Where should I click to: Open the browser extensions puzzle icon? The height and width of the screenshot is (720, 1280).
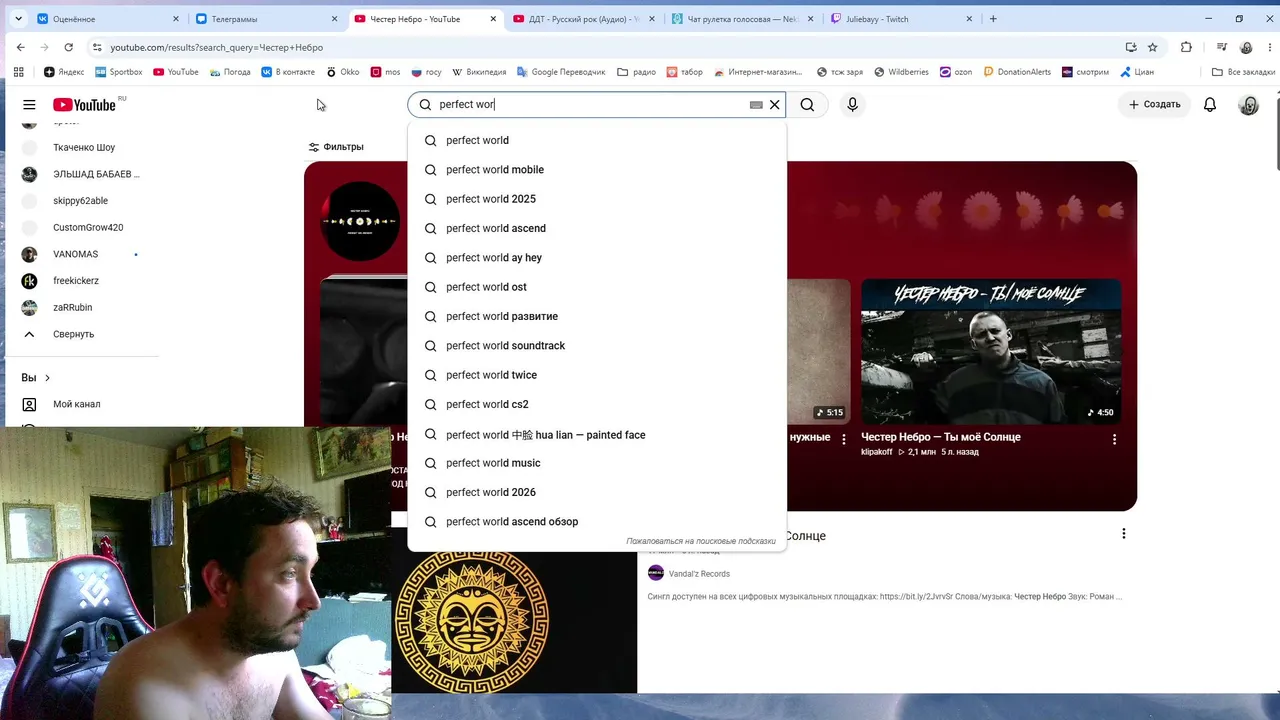point(1186,47)
